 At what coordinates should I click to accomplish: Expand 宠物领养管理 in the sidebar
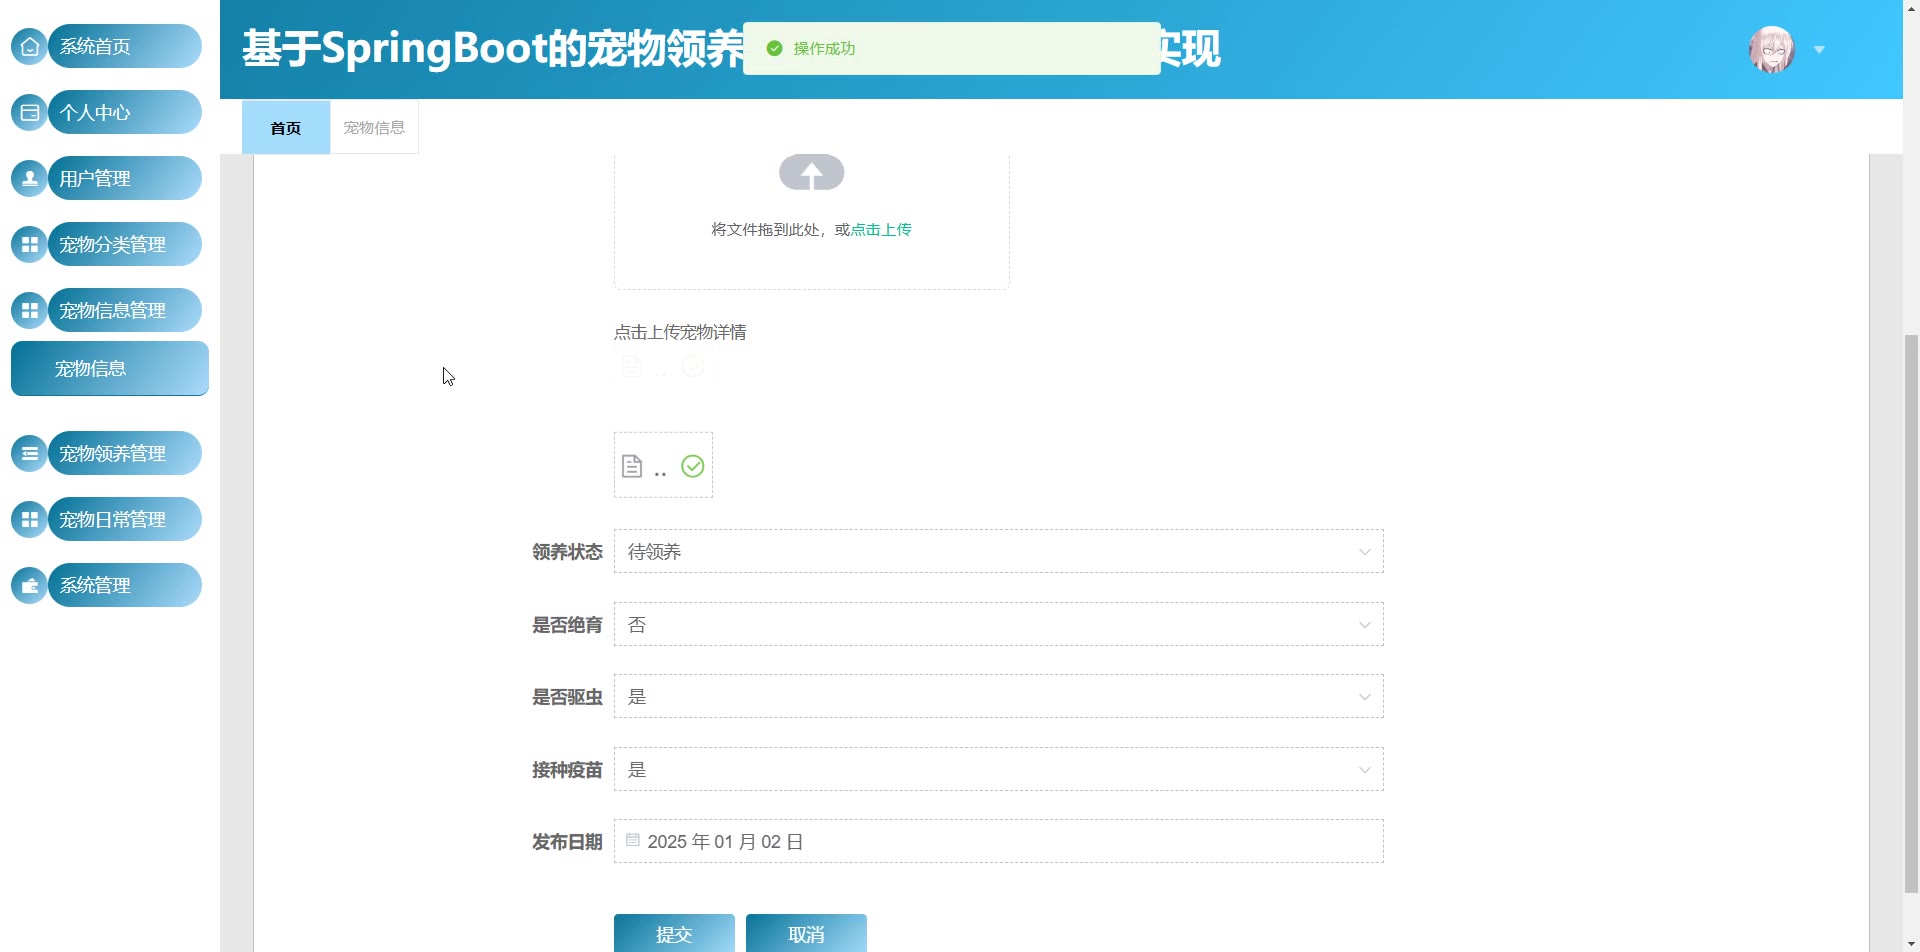pos(124,453)
